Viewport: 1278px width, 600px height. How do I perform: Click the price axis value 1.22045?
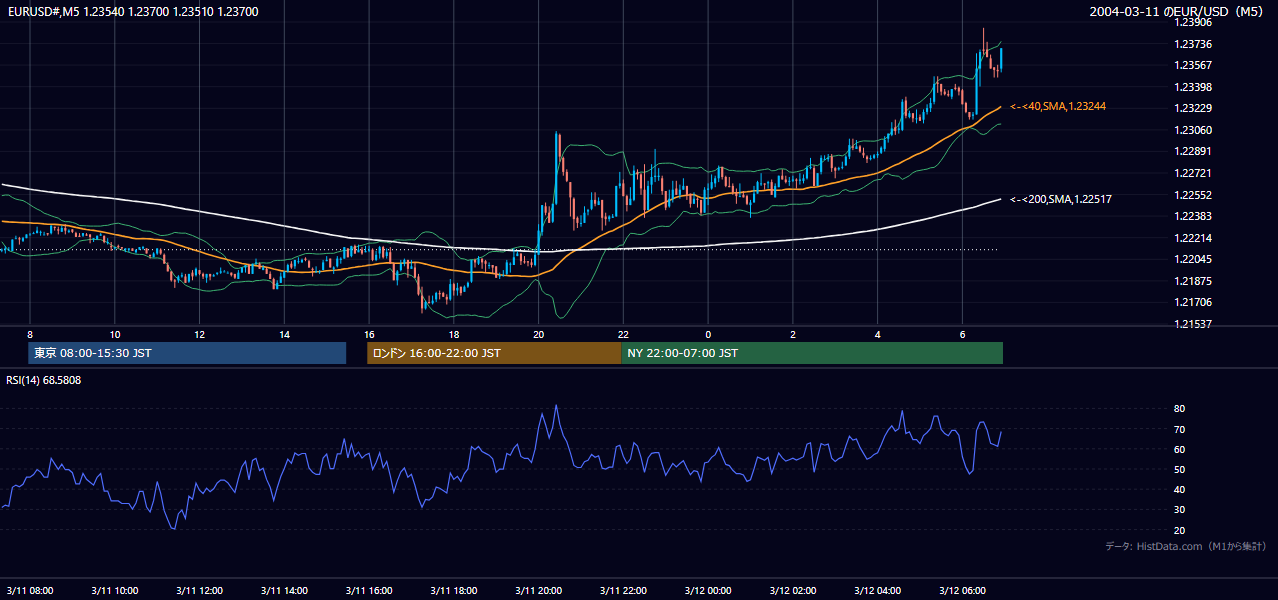1194,259
